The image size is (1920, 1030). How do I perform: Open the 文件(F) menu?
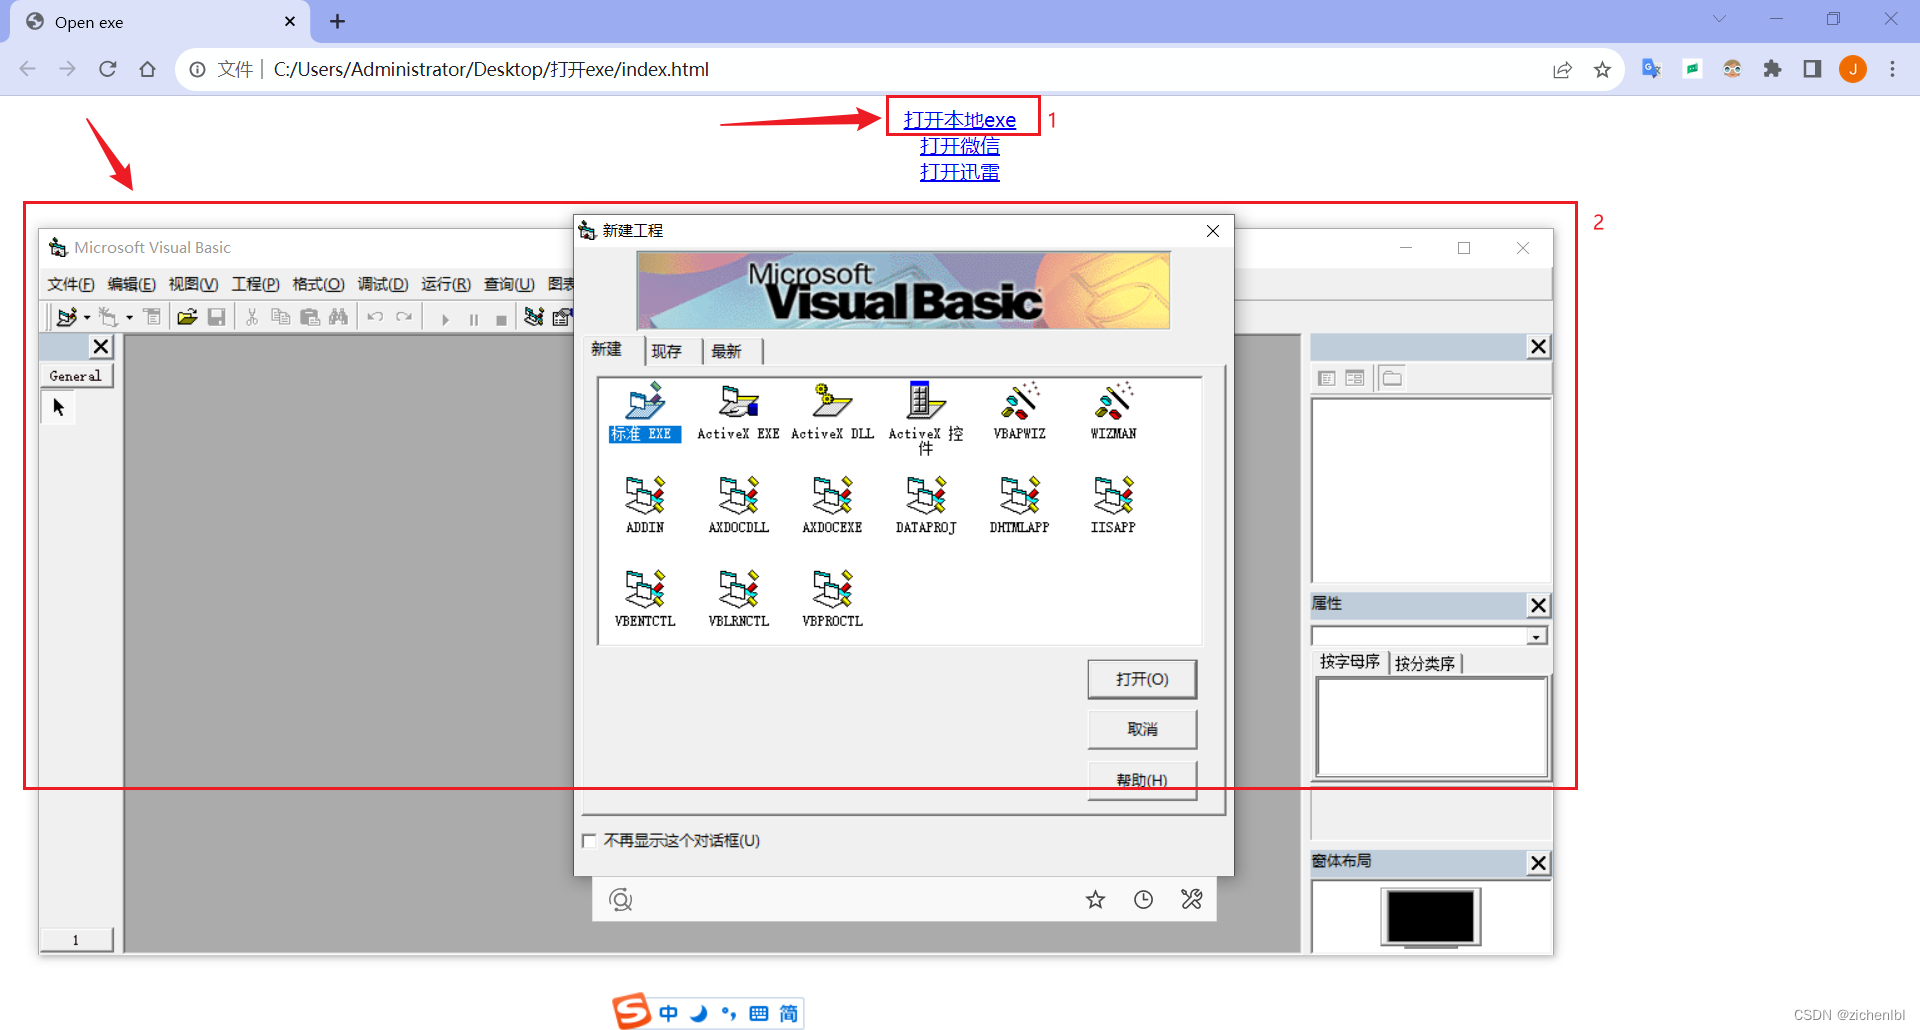[71, 284]
